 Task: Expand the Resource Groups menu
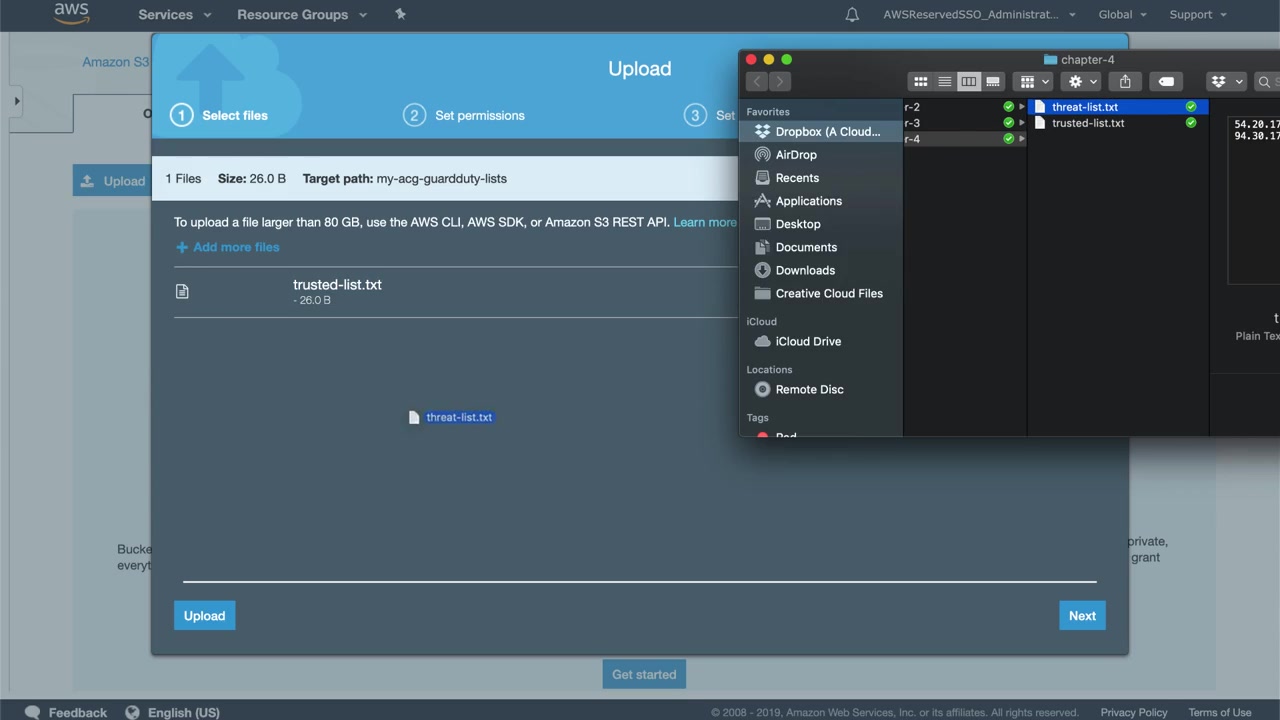pyautogui.click(x=302, y=14)
